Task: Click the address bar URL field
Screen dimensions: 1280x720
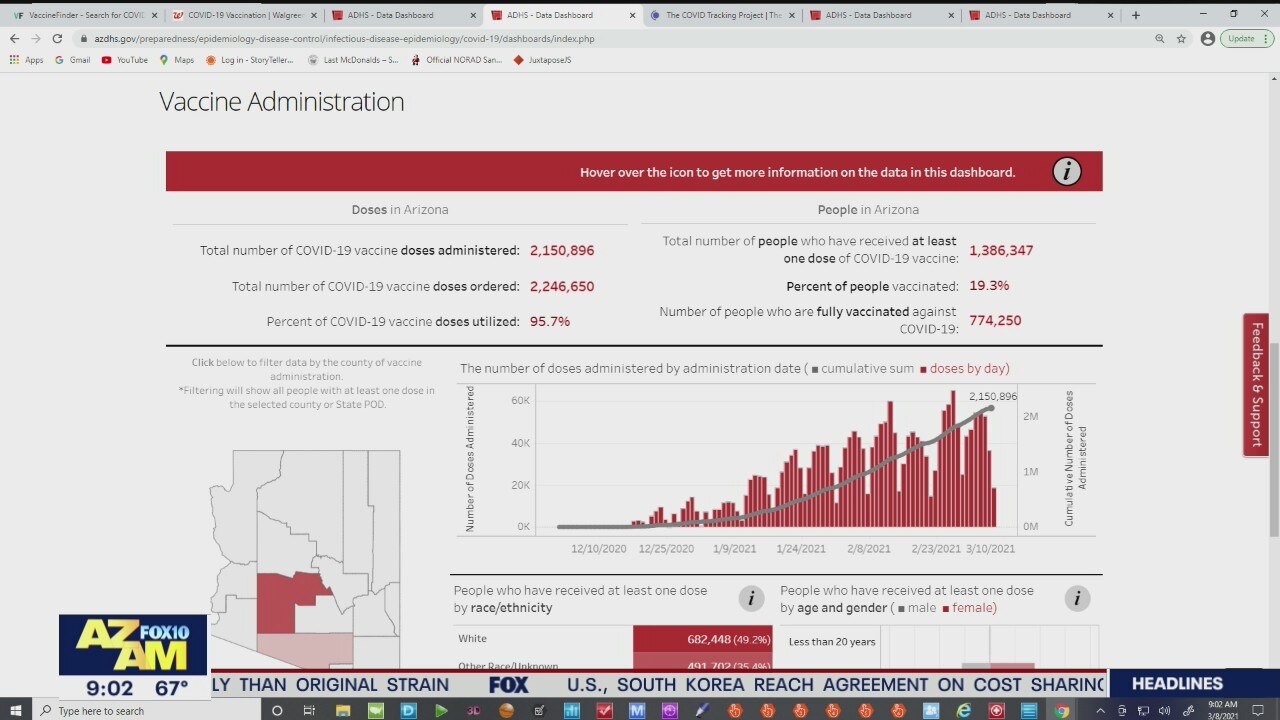Action: (600, 38)
